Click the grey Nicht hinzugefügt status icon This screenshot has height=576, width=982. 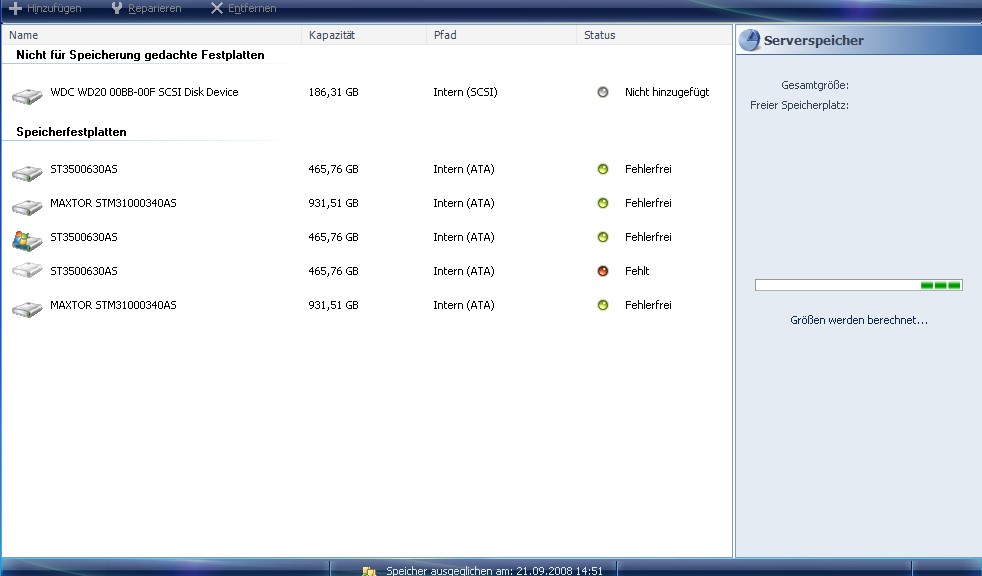point(602,92)
